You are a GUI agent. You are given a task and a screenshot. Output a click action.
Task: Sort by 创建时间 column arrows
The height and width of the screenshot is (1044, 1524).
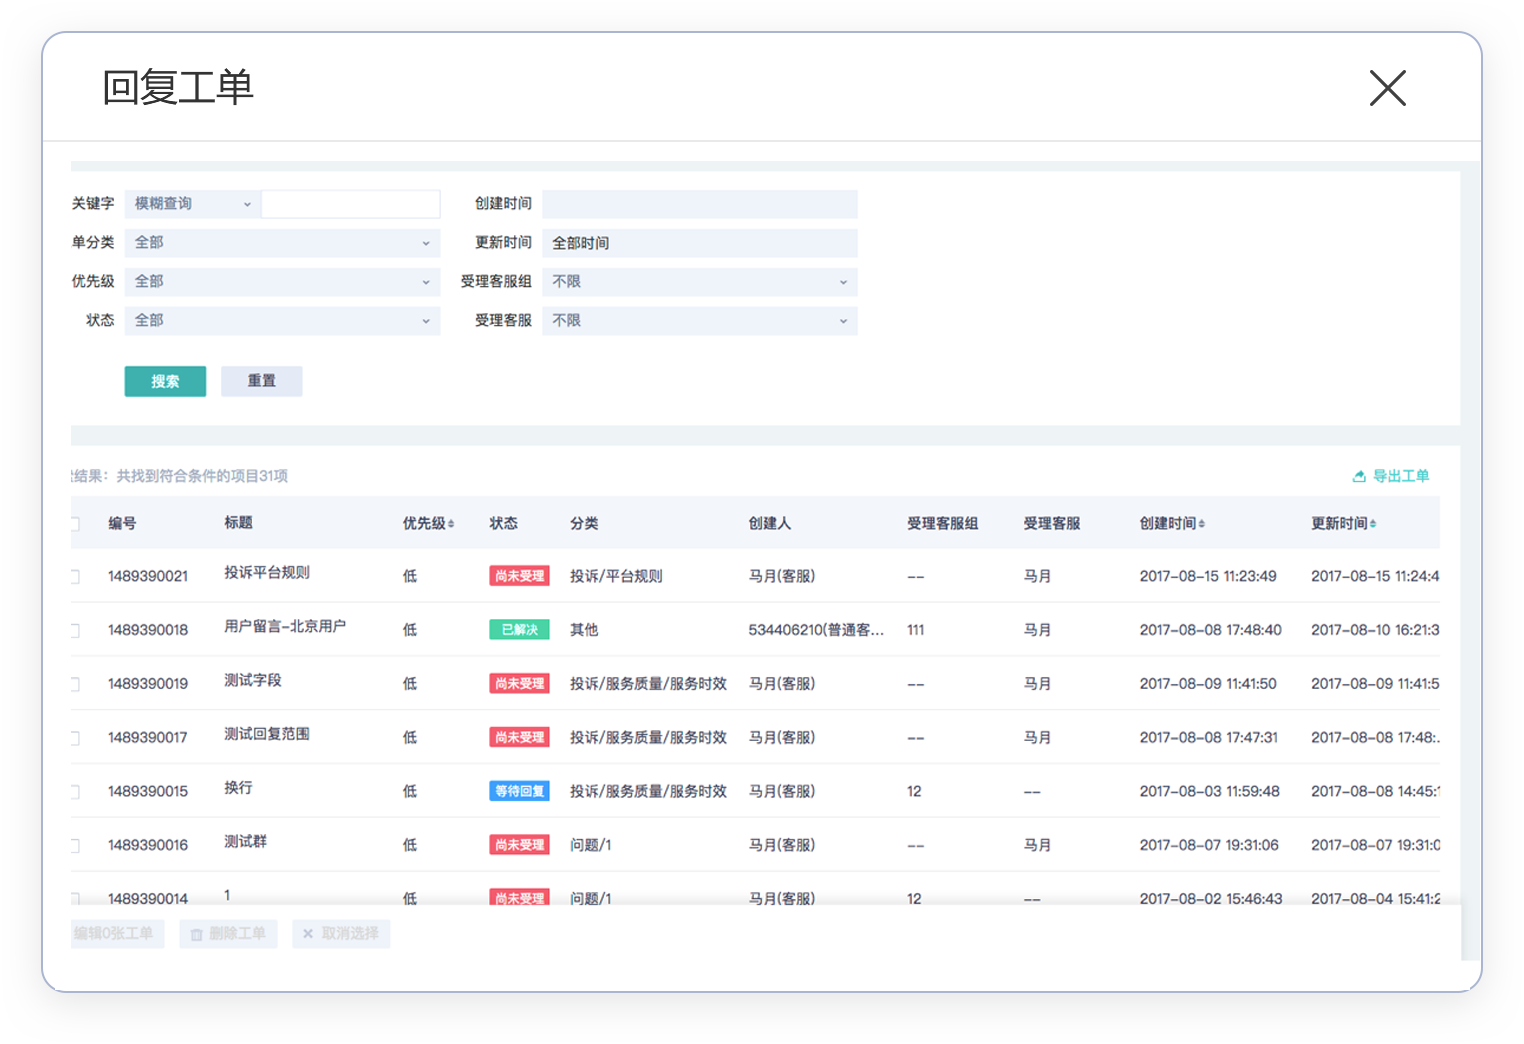[1201, 524]
